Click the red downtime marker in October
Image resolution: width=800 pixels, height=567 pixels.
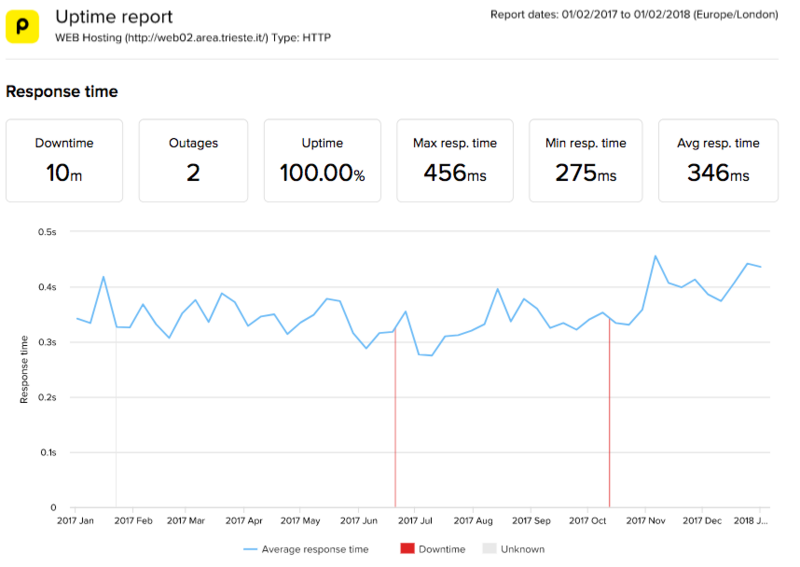pyautogui.click(x=609, y=420)
